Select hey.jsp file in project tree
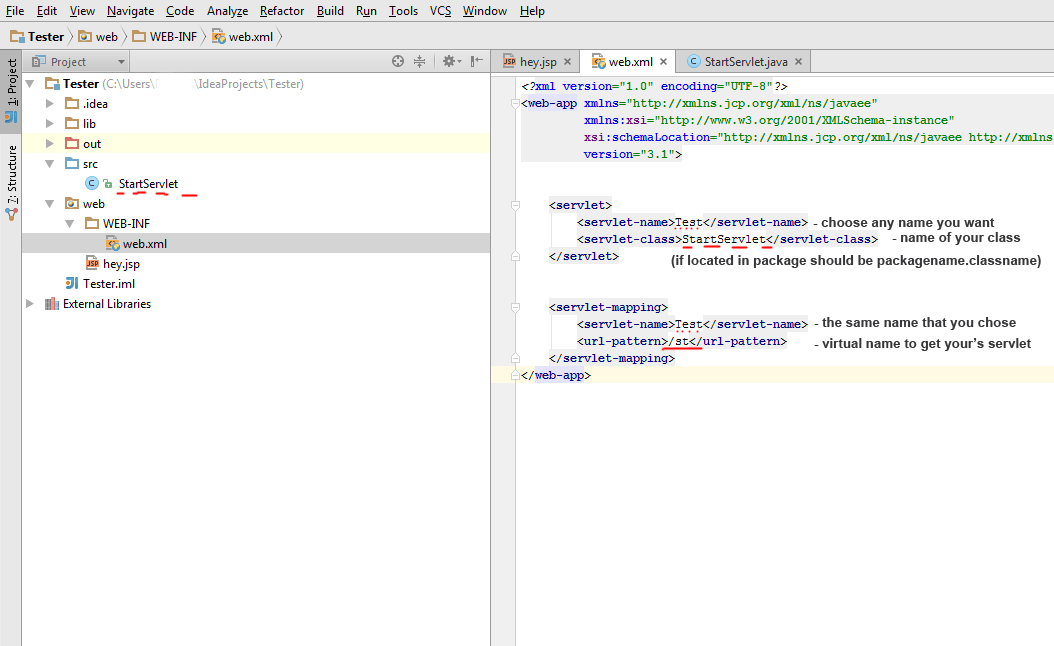1054x646 pixels. click(121, 264)
